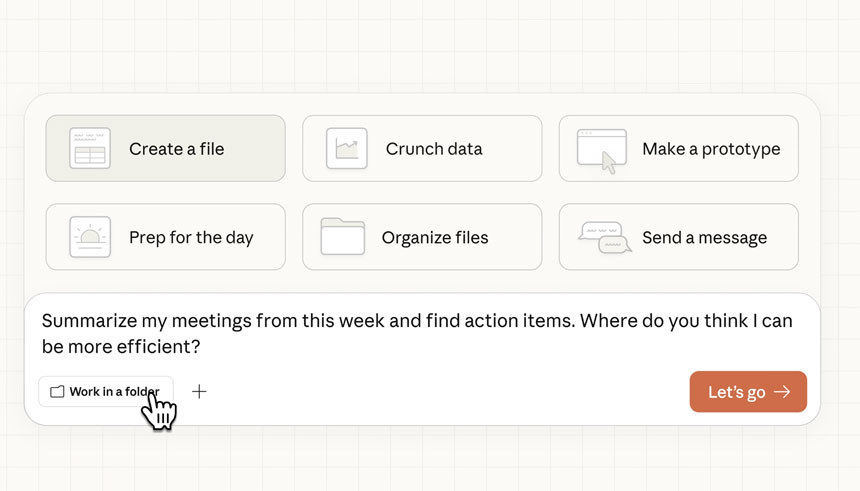Click the sunrise icon on Prep for the day
The height and width of the screenshot is (491, 860).
90,238
